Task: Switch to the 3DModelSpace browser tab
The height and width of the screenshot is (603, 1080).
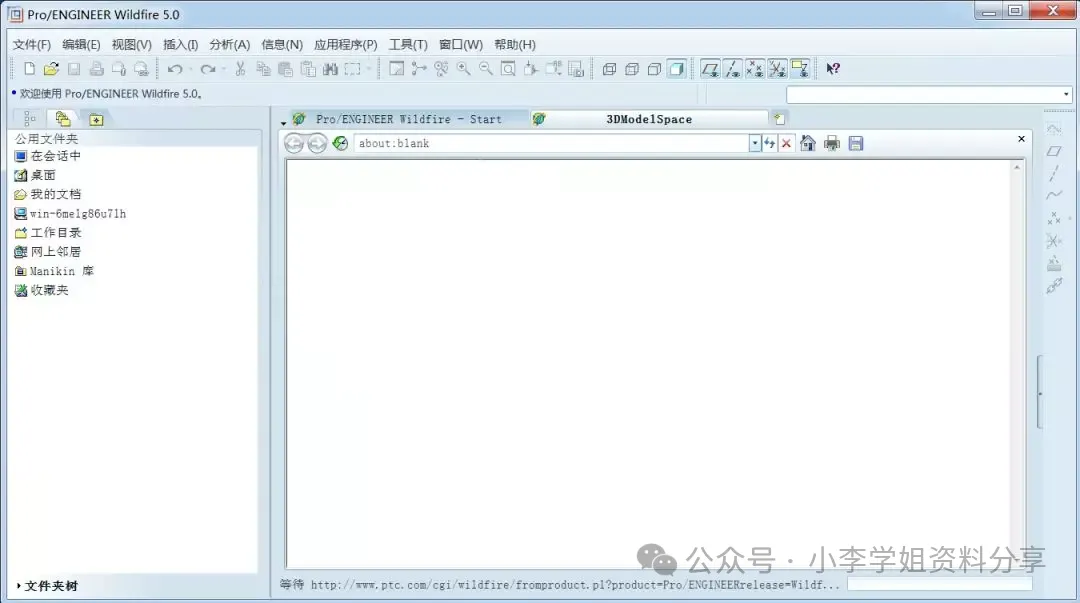Action: [649, 119]
